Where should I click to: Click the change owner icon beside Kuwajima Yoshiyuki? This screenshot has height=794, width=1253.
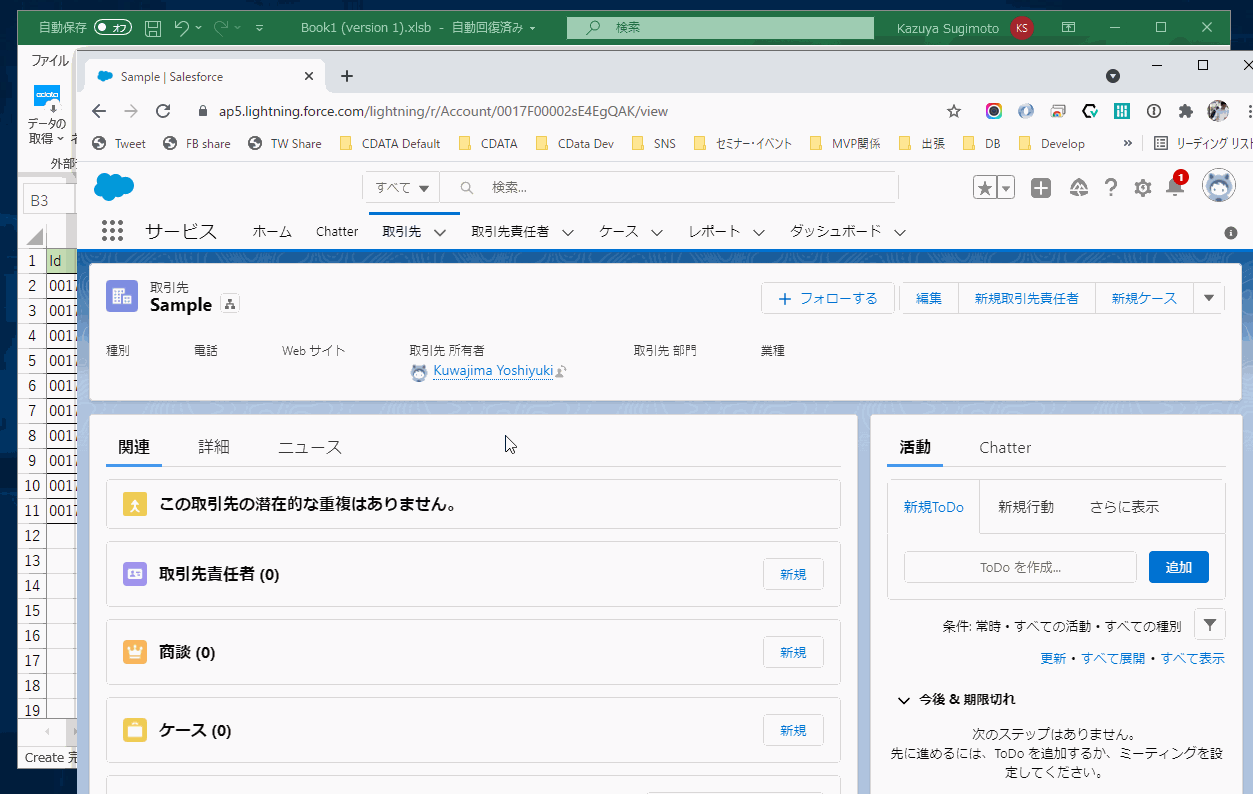click(561, 371)
